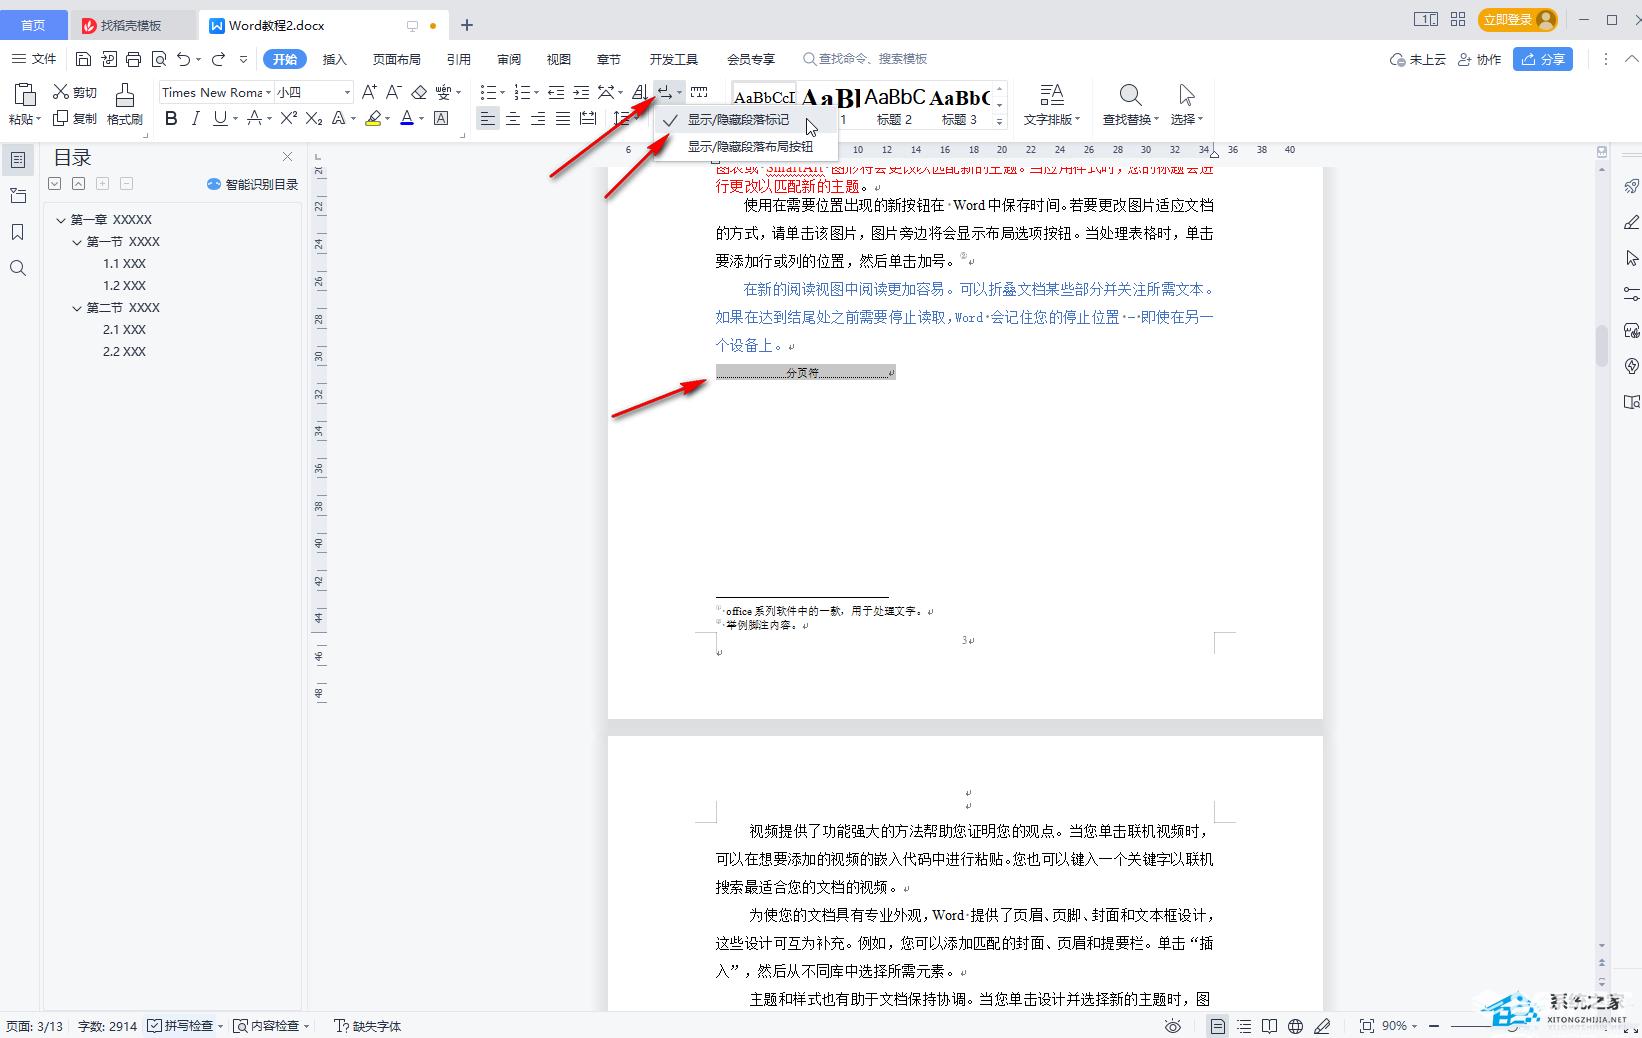
Task: Redo the last action
Action: 218,59
